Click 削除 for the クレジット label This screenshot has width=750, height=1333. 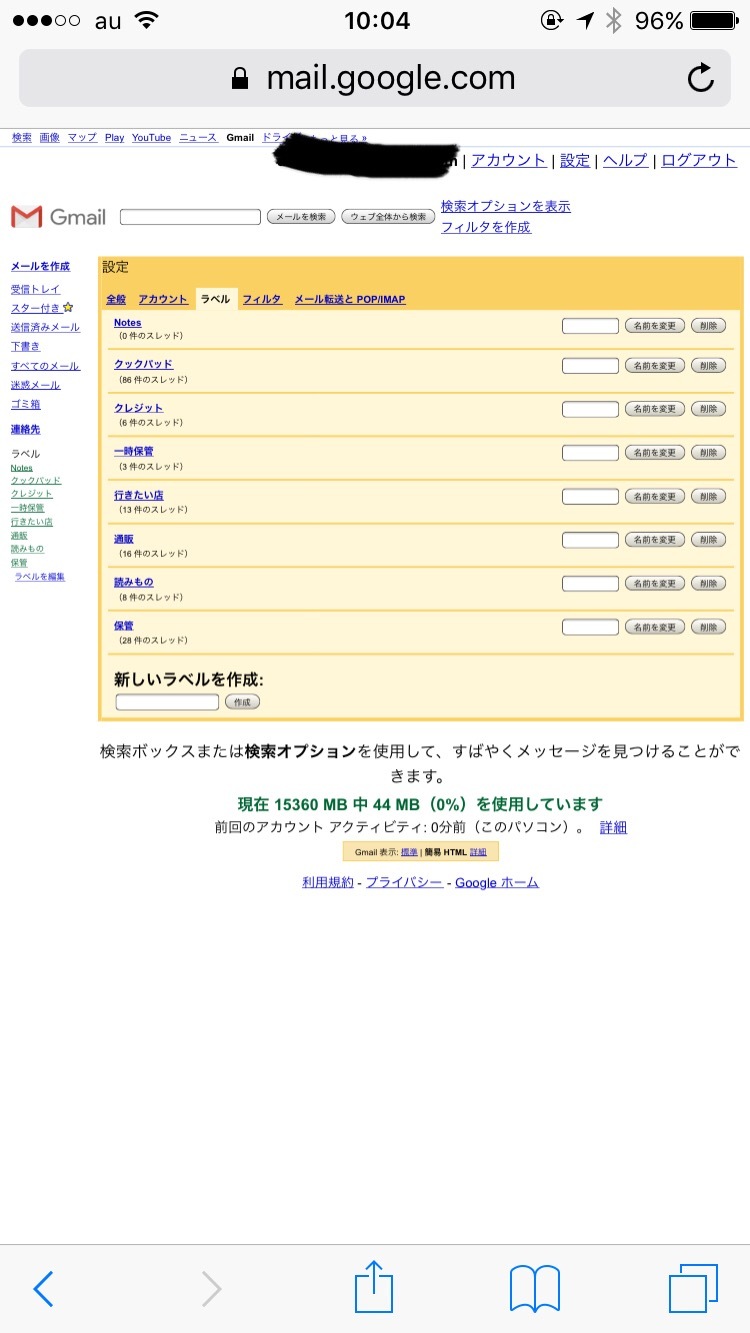click(708, 409)
